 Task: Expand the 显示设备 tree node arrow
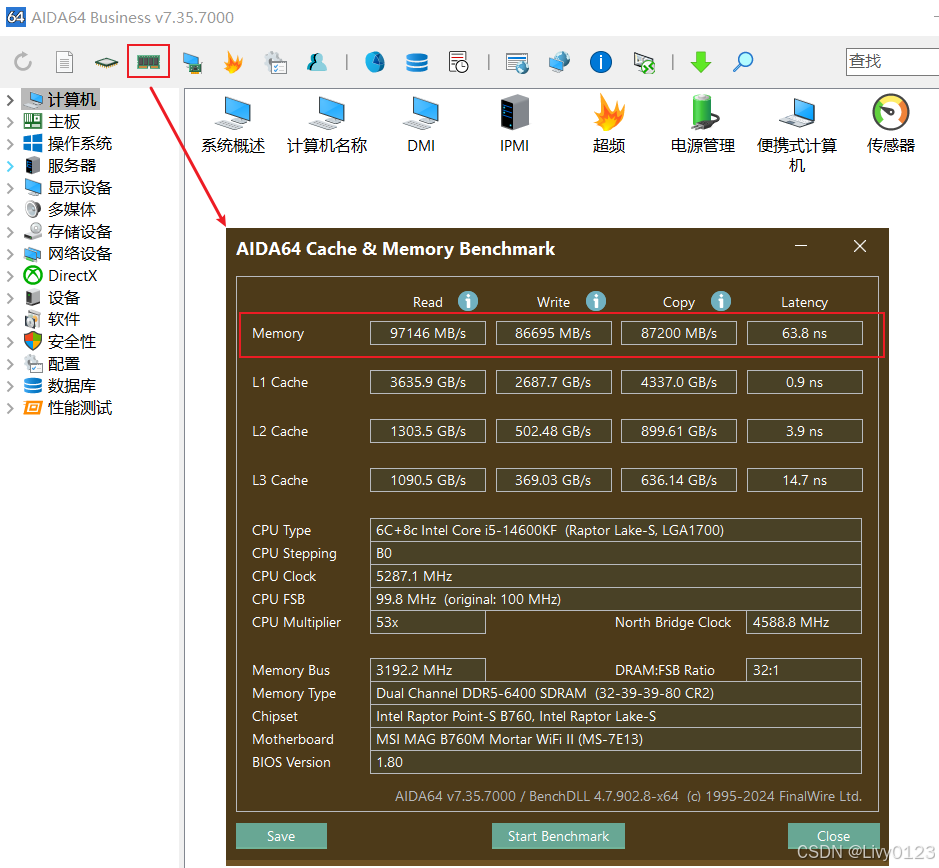10,188
